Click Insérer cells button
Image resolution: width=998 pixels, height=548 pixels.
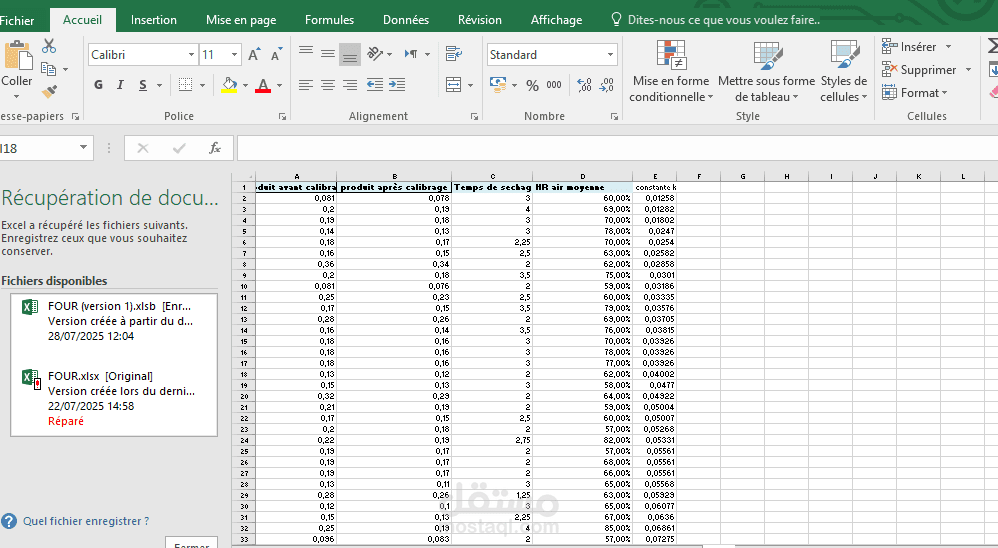917,46
